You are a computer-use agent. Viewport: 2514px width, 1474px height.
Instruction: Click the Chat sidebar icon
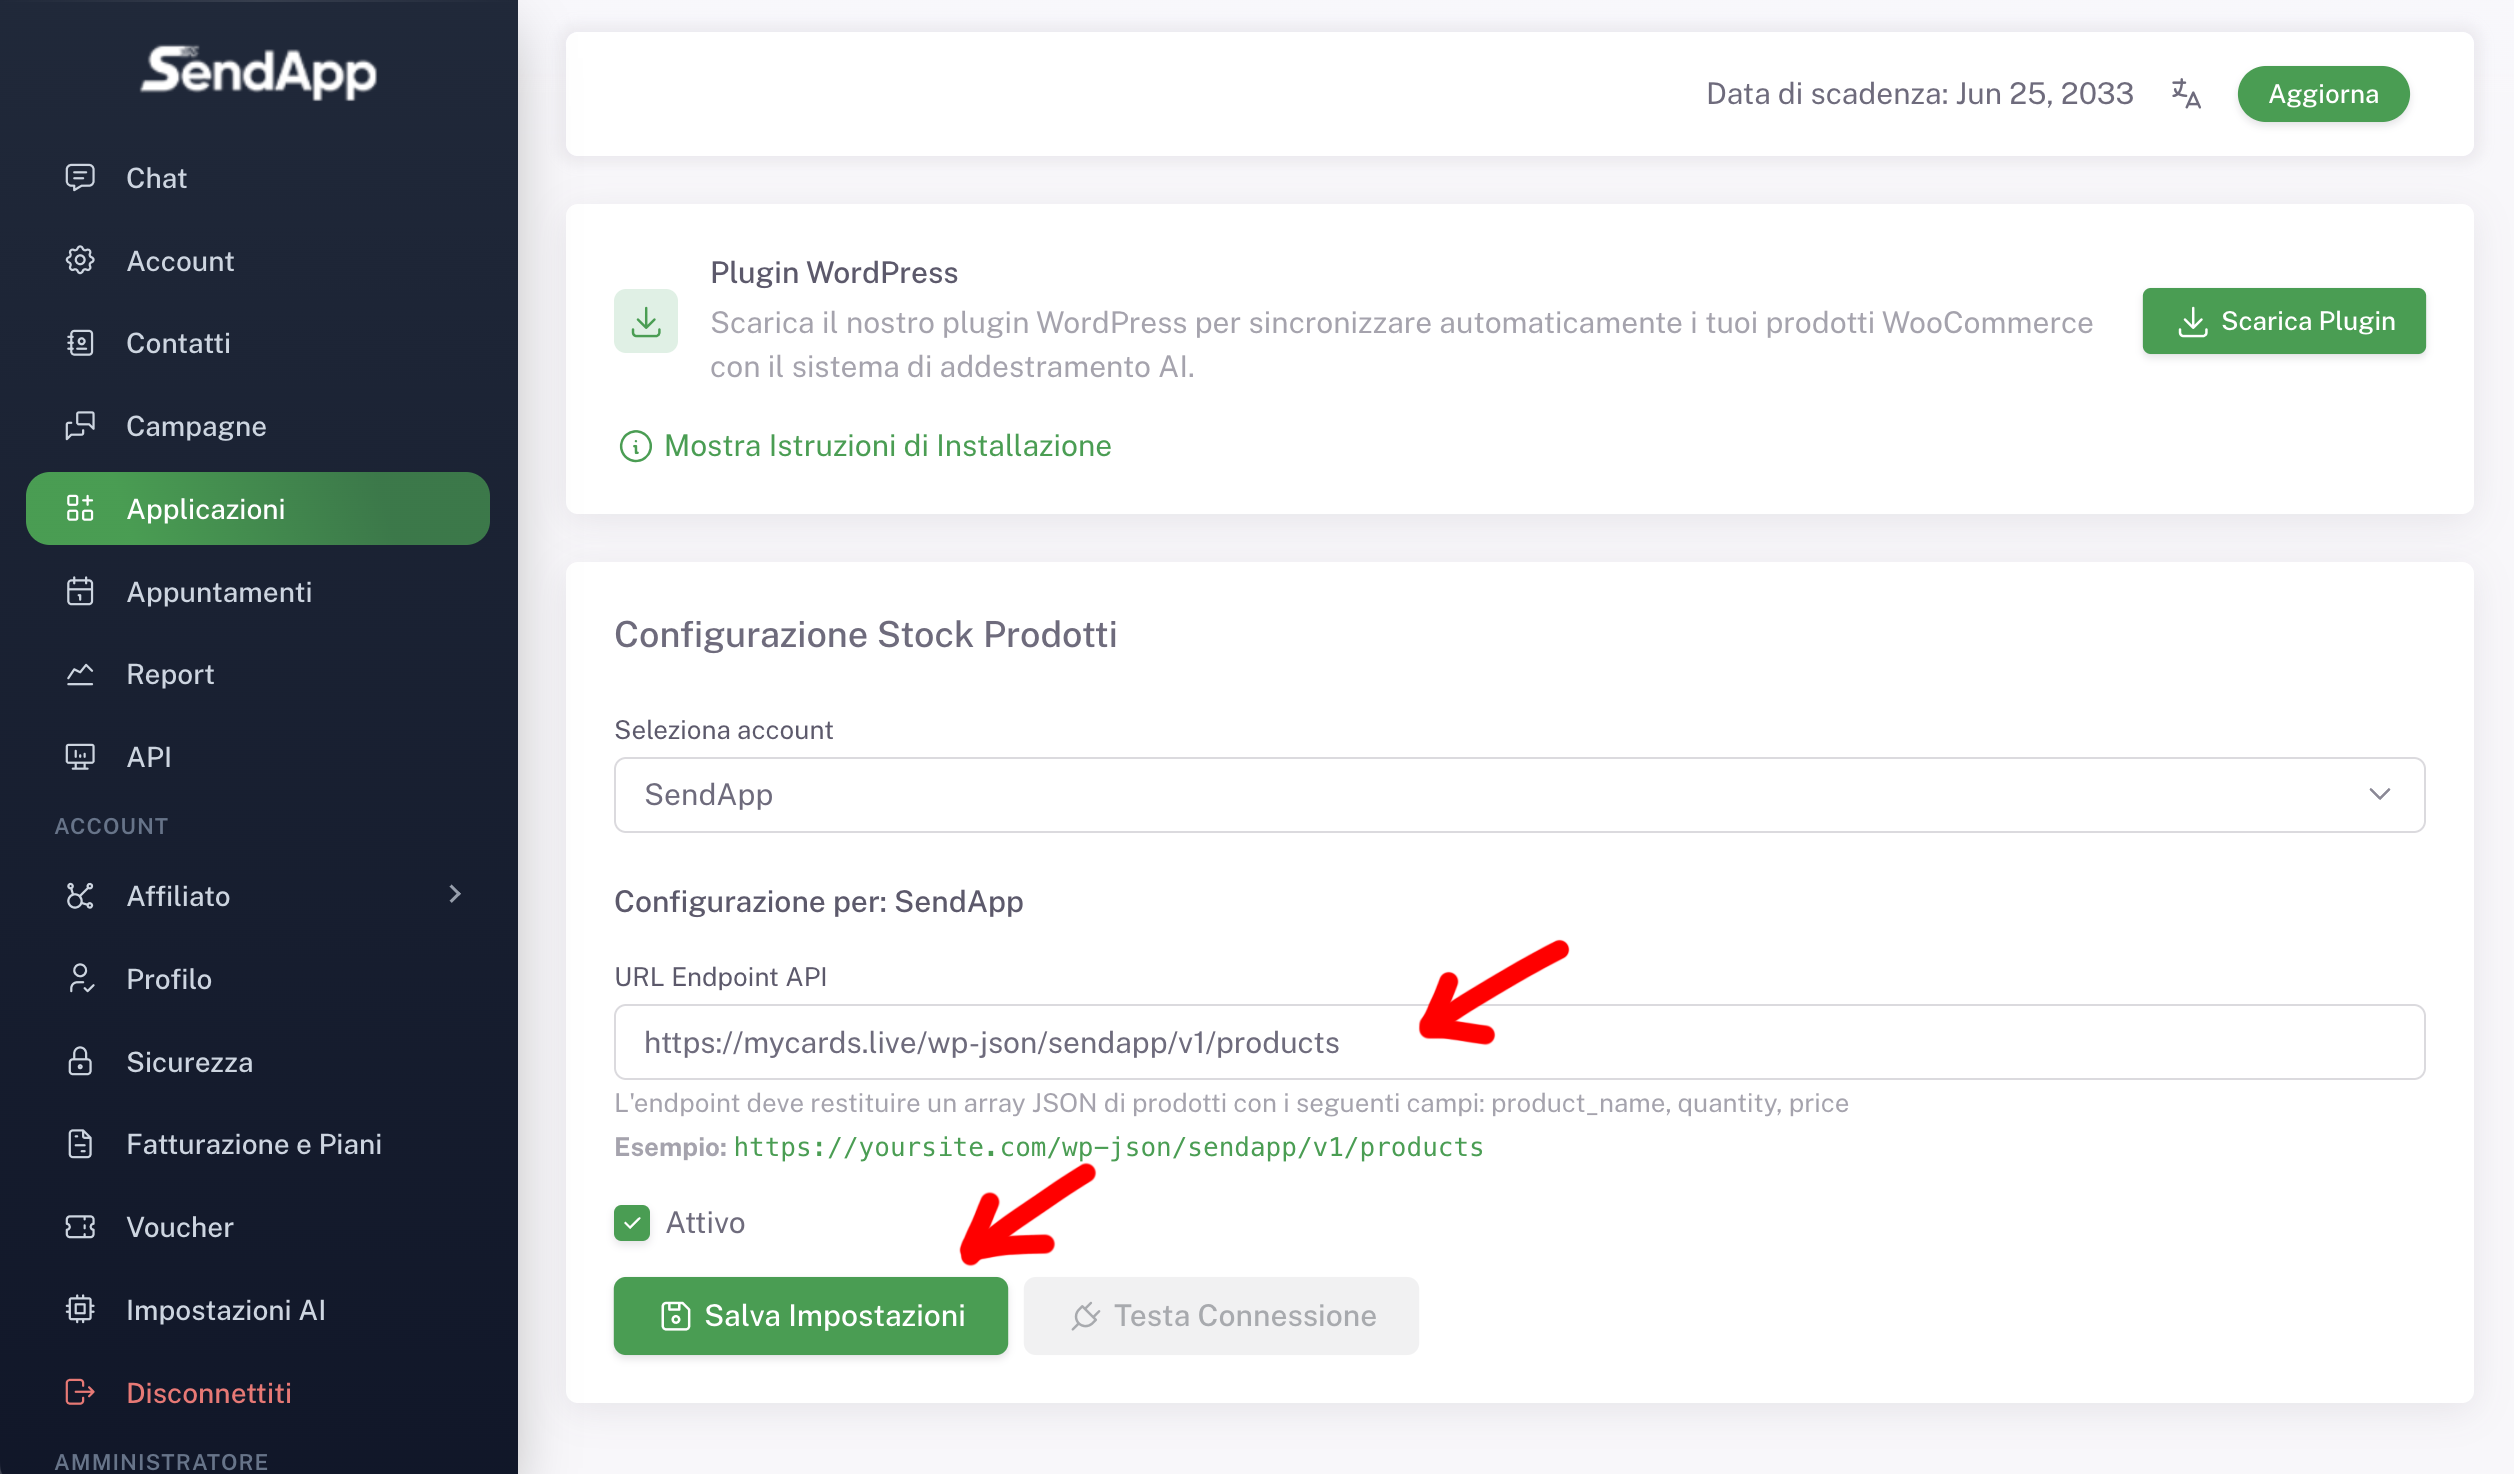80,177
